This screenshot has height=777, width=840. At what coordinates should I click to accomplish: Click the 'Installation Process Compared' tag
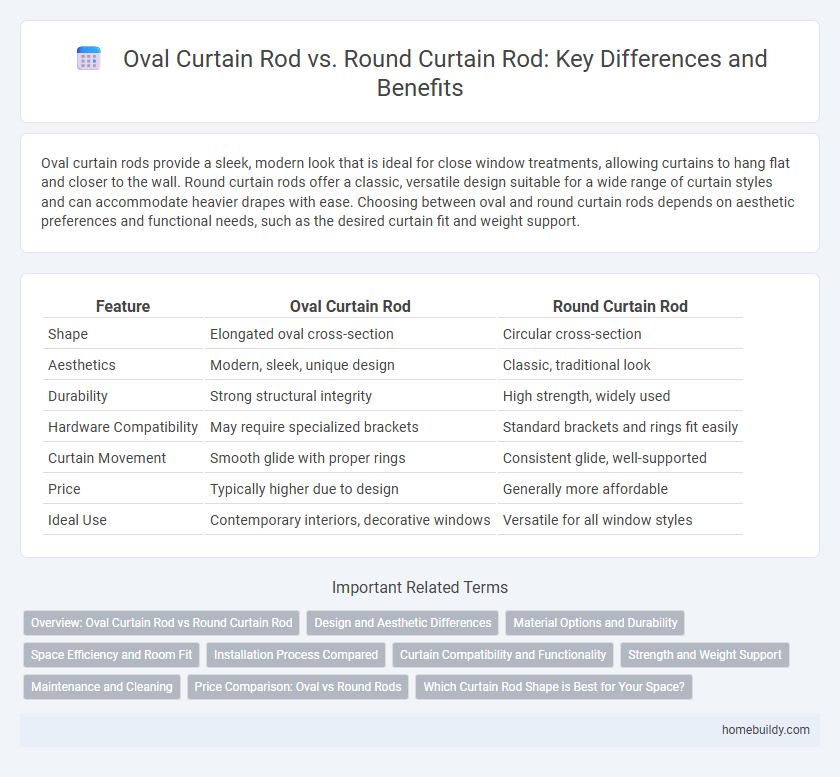point(296,655)
